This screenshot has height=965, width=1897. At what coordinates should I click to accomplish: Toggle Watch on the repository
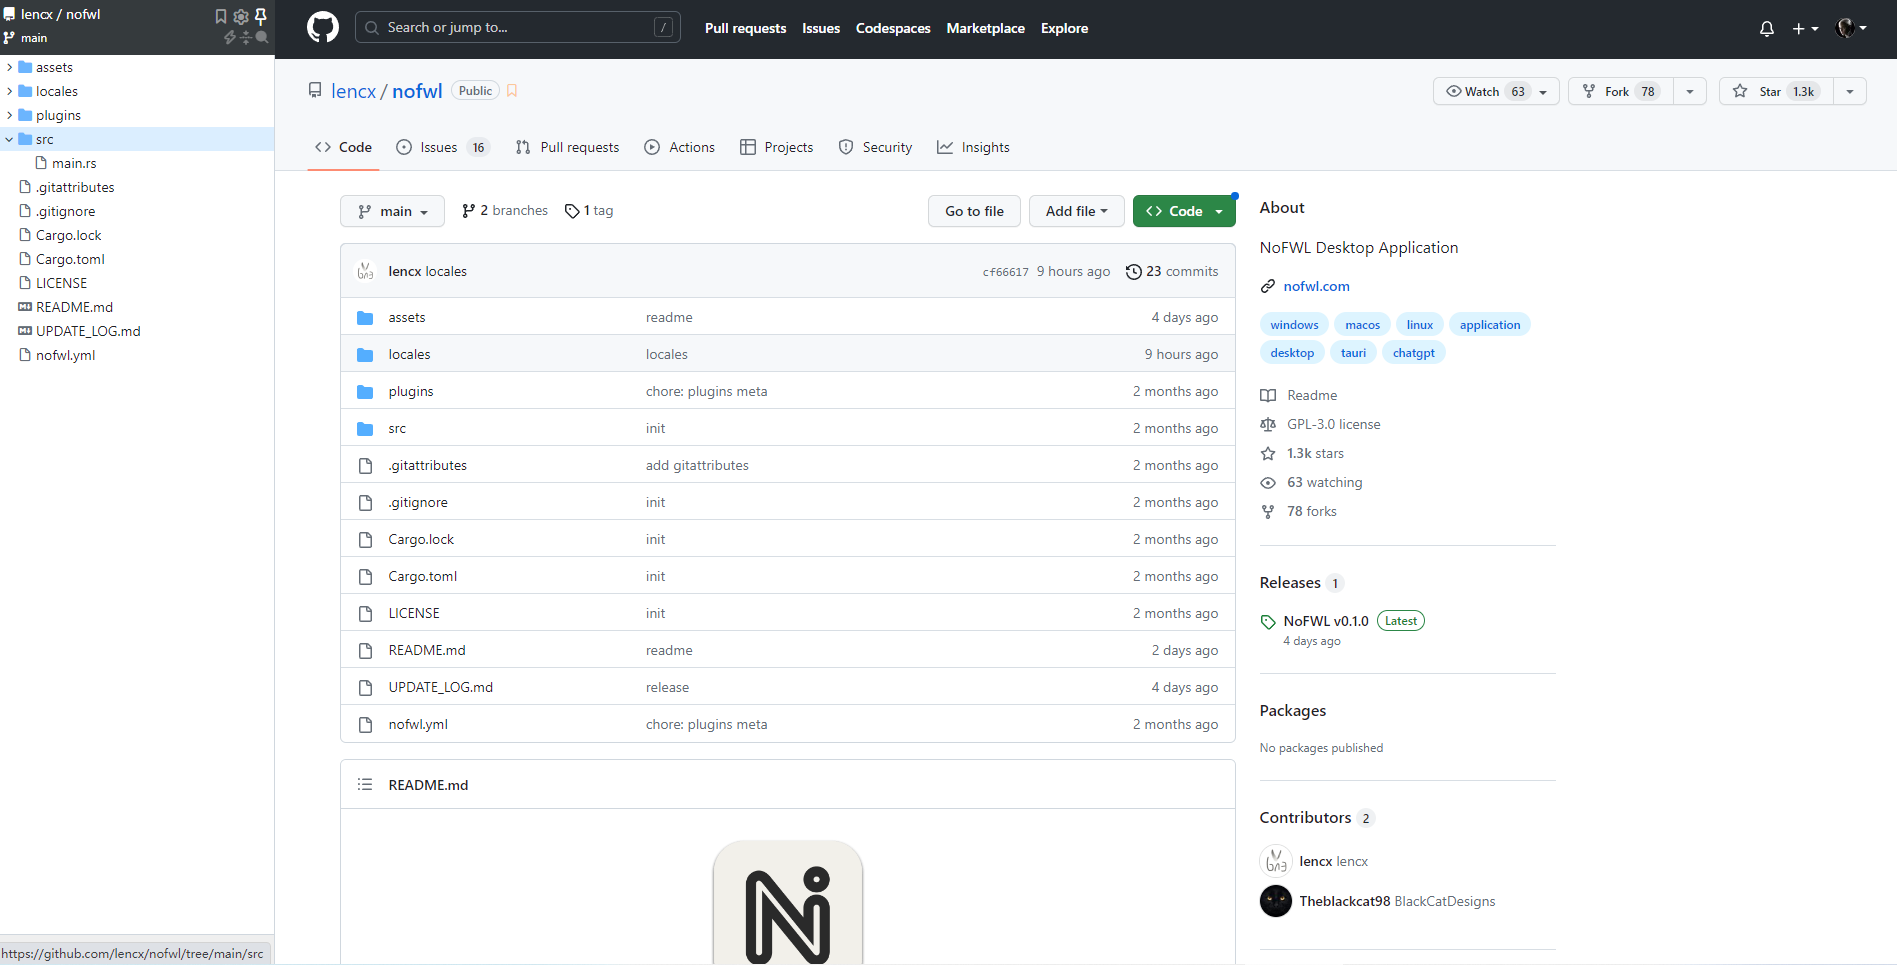pyautogui.click(x=1495, y=91)
